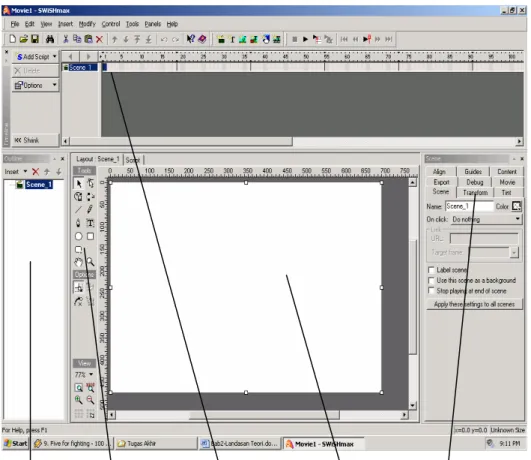531x460 pixels.
Task: Select the Rectangle tool
Action: click(90, 236)
